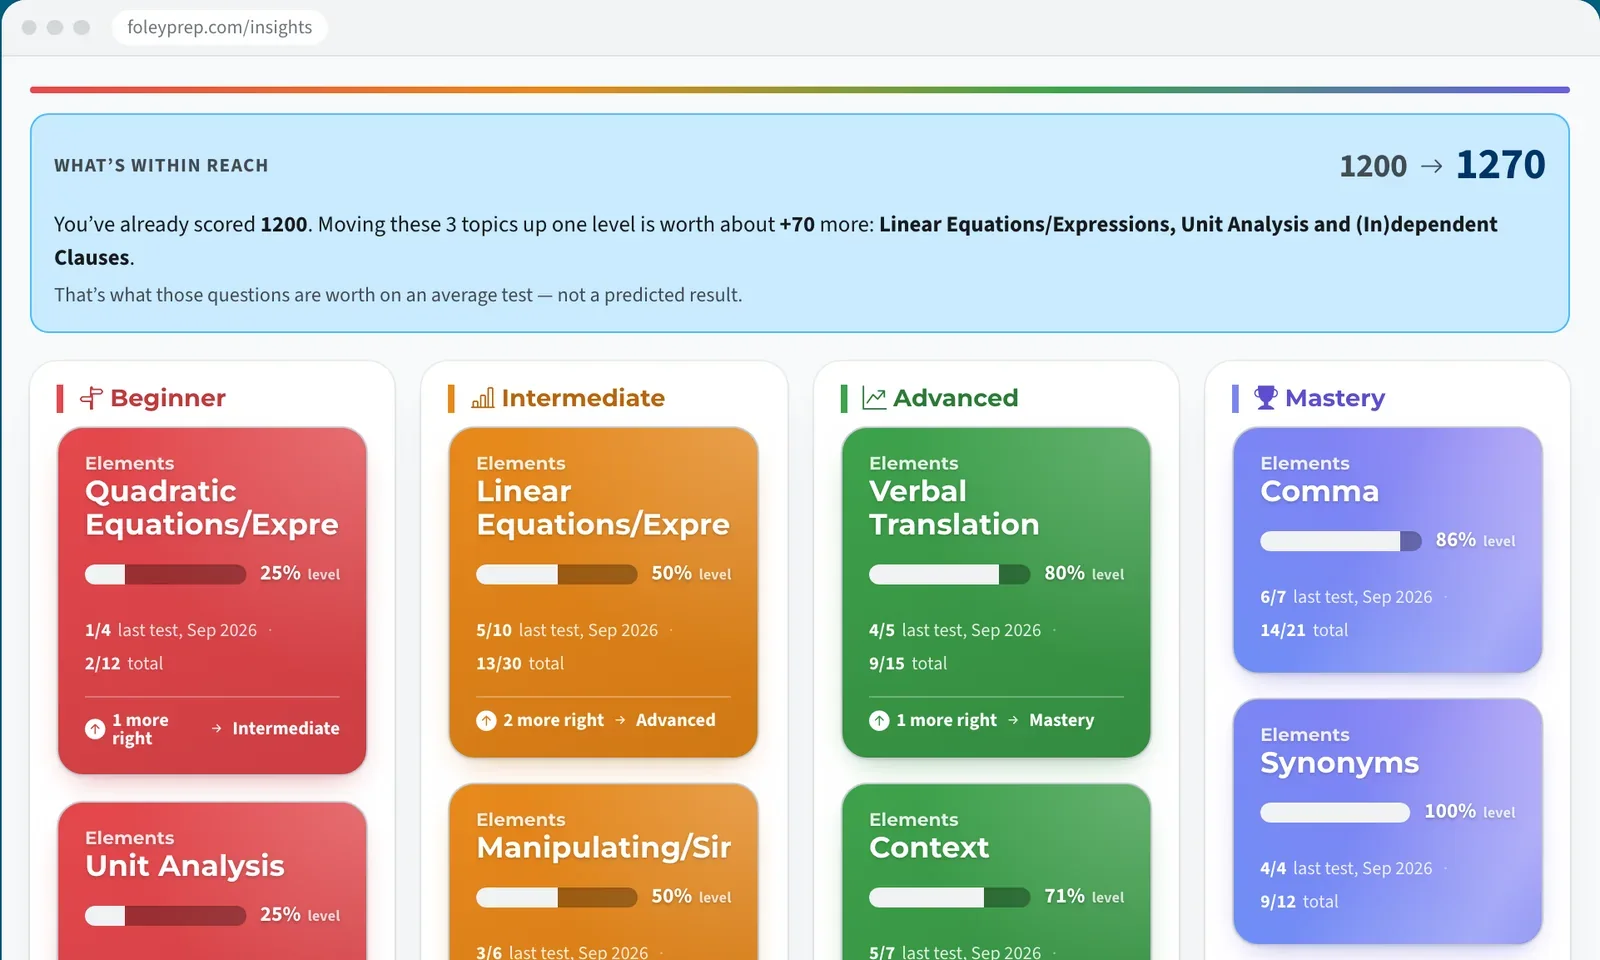Select the Intermediate column heading
The width and height of the screenshot is (1600, 960).
click(x=583, y=398)
